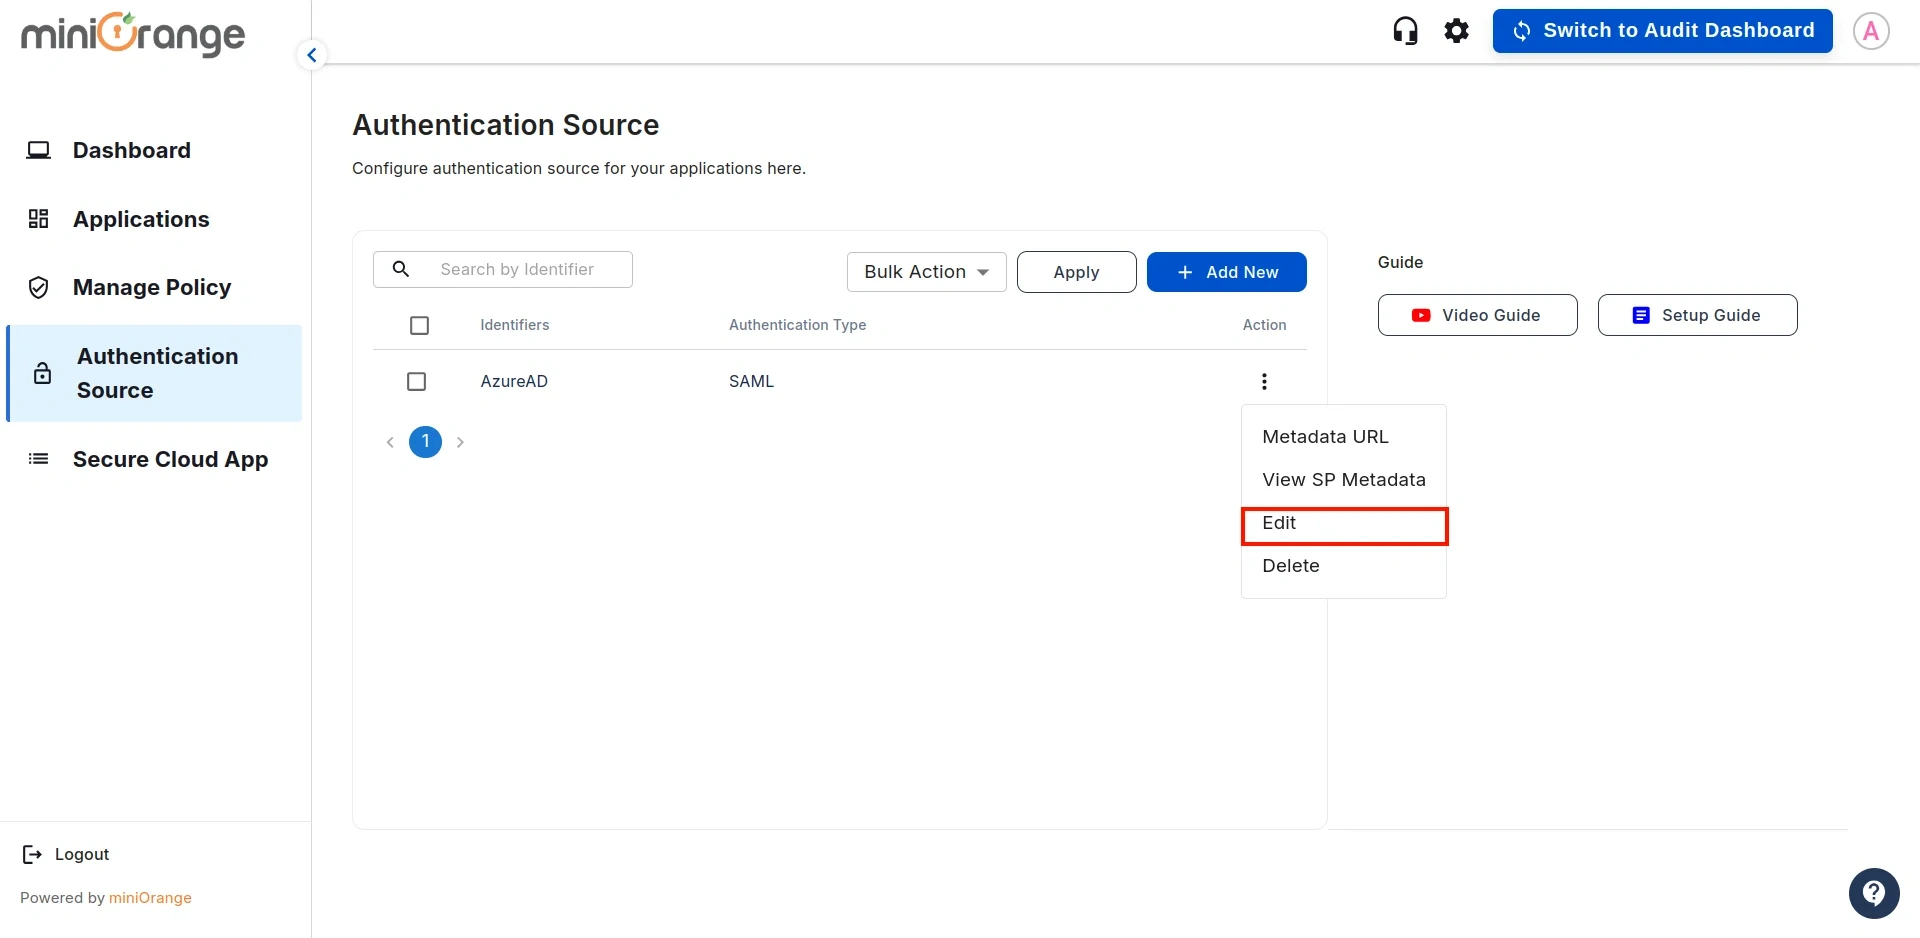
Task: Toggle the select-all header checkbox
Action: click(419, 325)
